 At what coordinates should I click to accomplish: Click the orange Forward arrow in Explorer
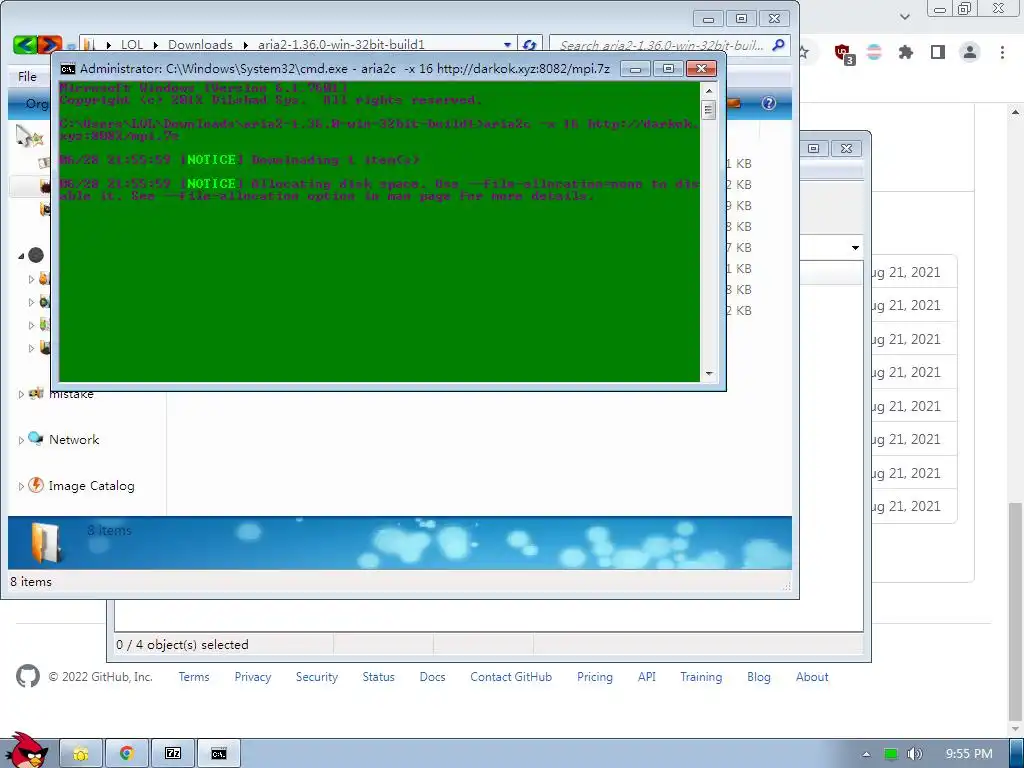point(50,44)
